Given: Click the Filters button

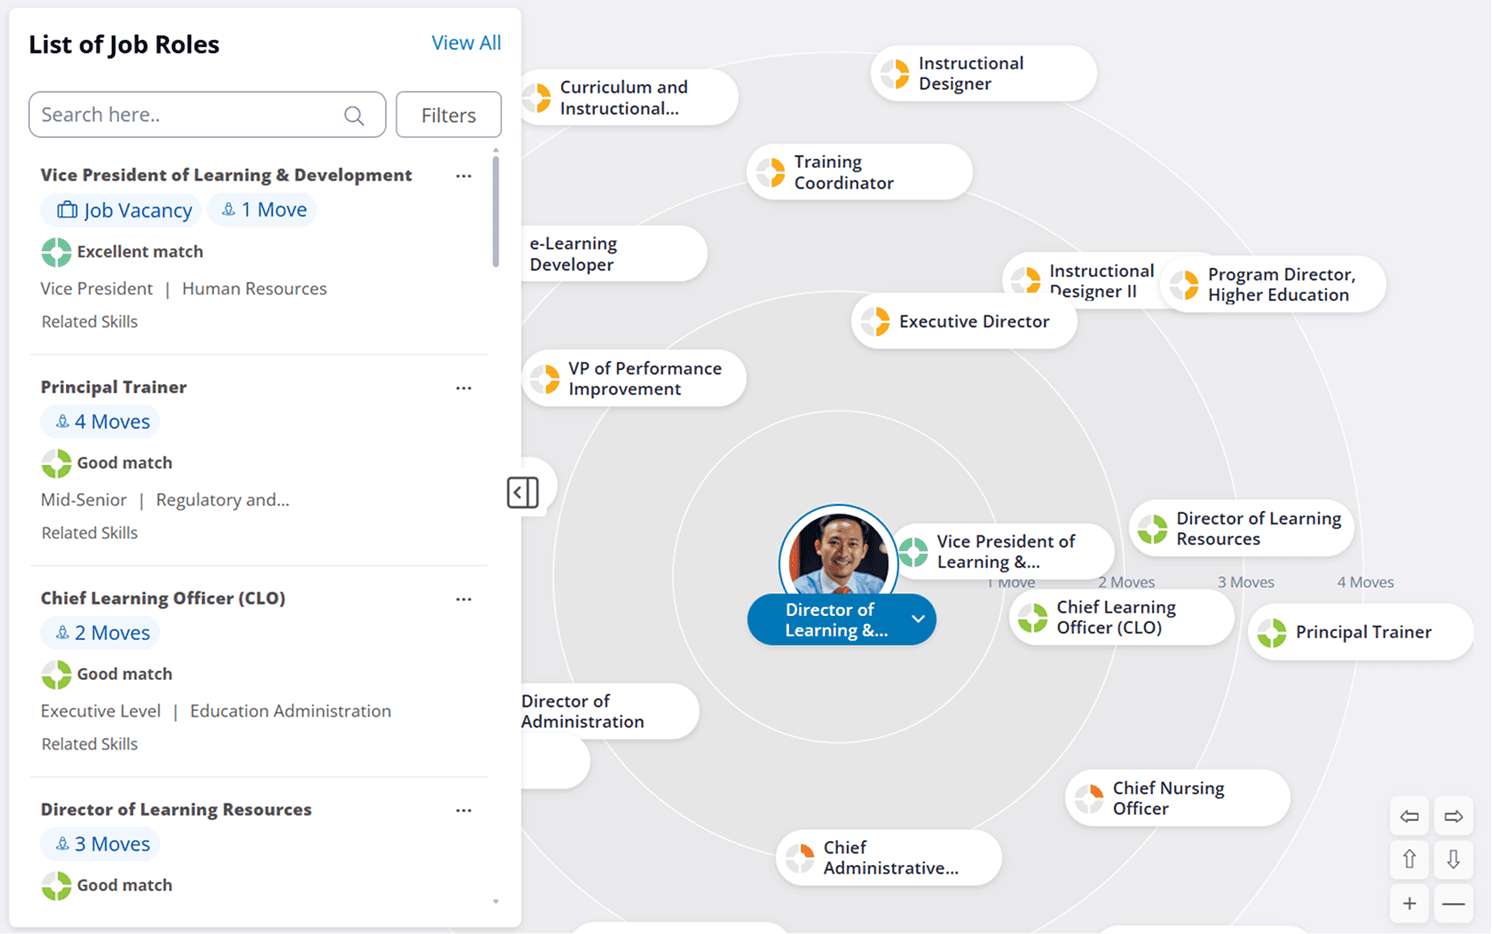Looking at the screenshot, I should coord(448,114).
